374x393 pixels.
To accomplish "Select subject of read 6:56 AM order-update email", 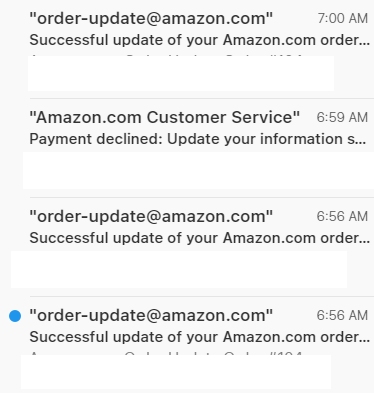I will (x=200, y=238).
